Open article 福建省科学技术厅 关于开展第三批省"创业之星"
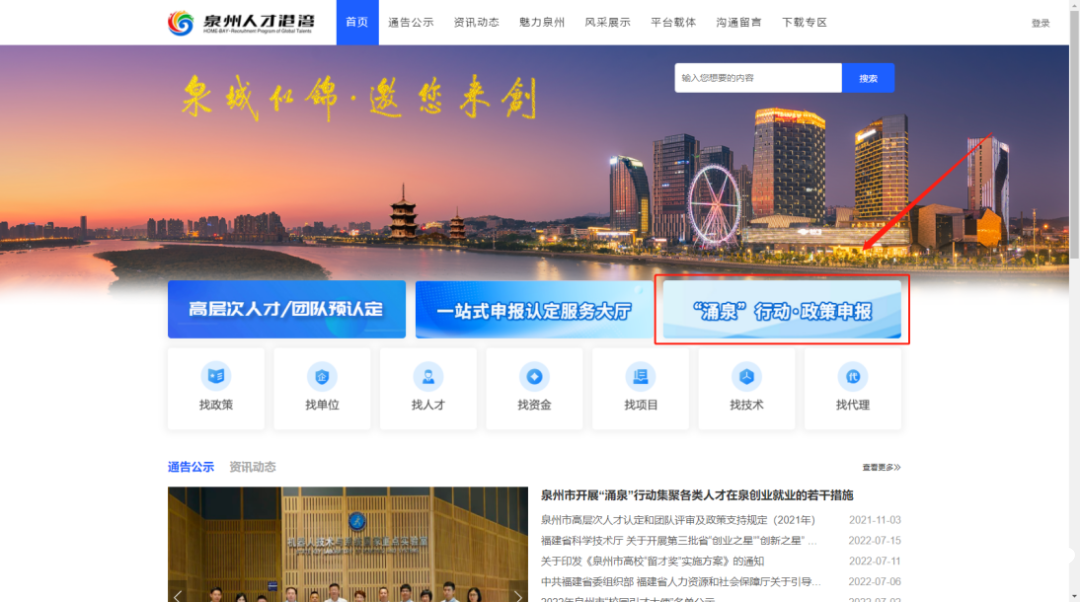1080x602 pixels. tap(679, 541)
